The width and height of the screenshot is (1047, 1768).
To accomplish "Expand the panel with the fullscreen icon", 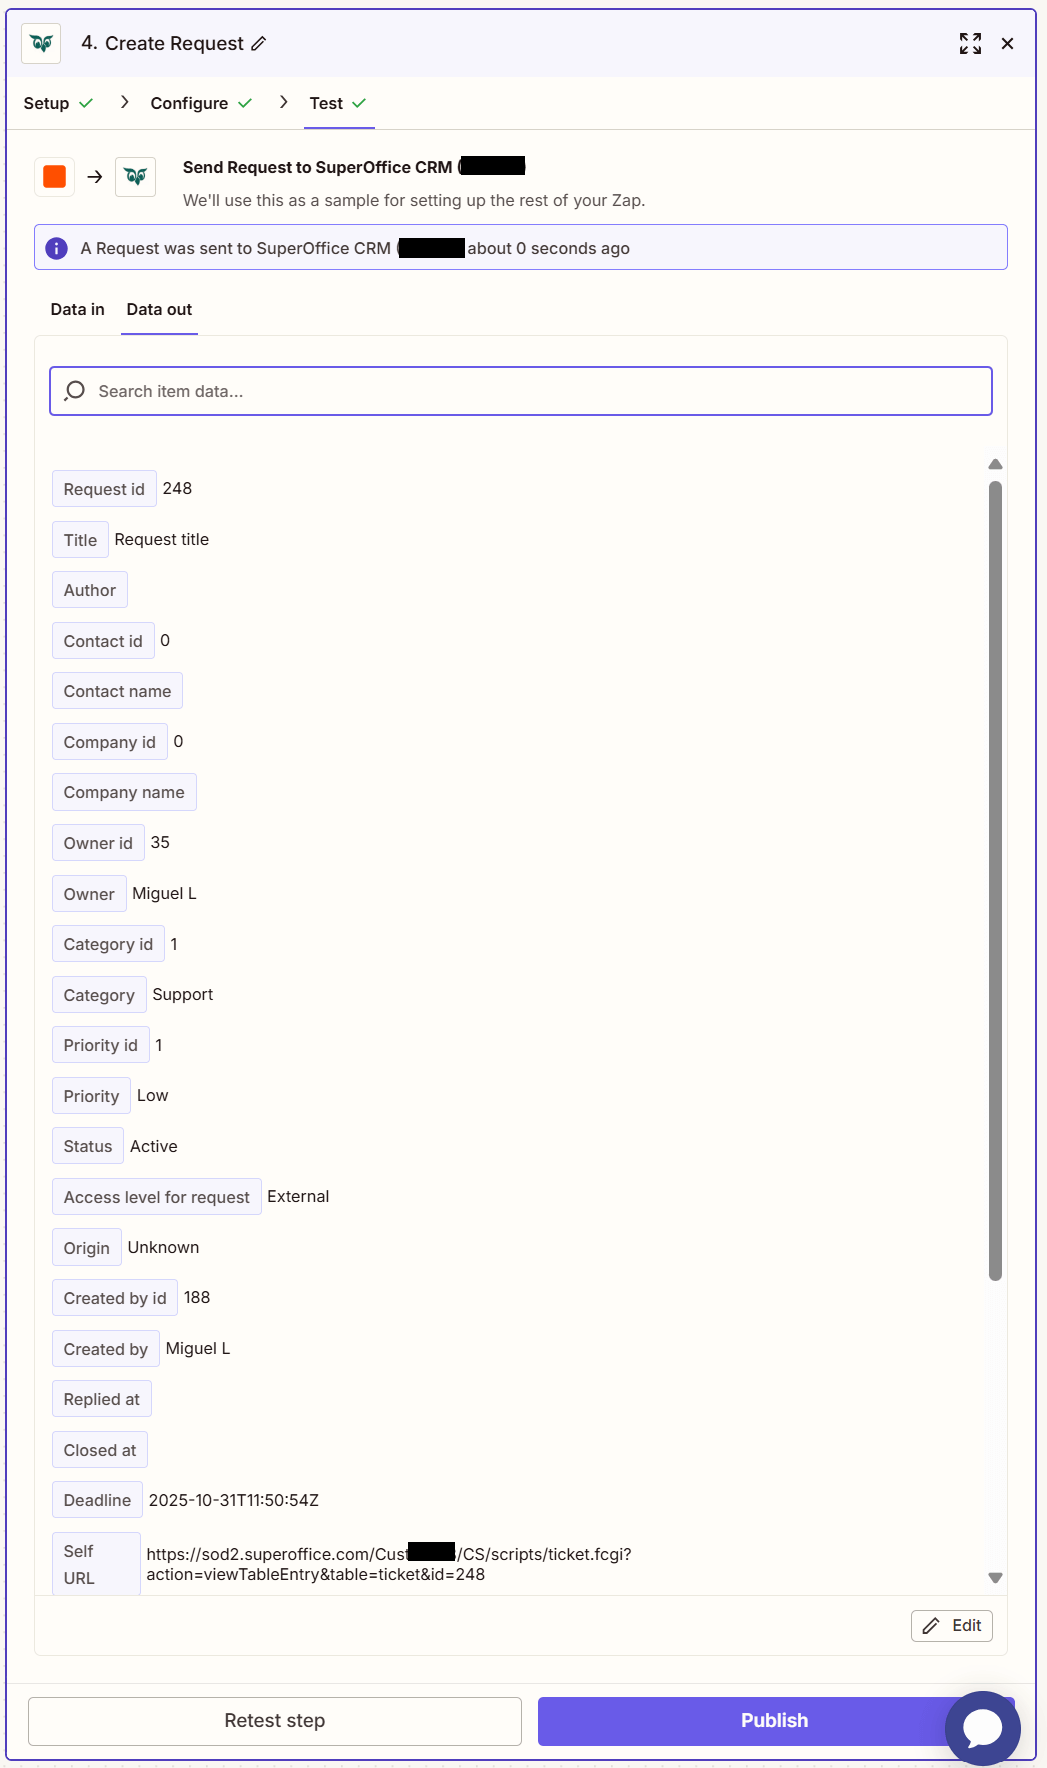I will point(968,43).
